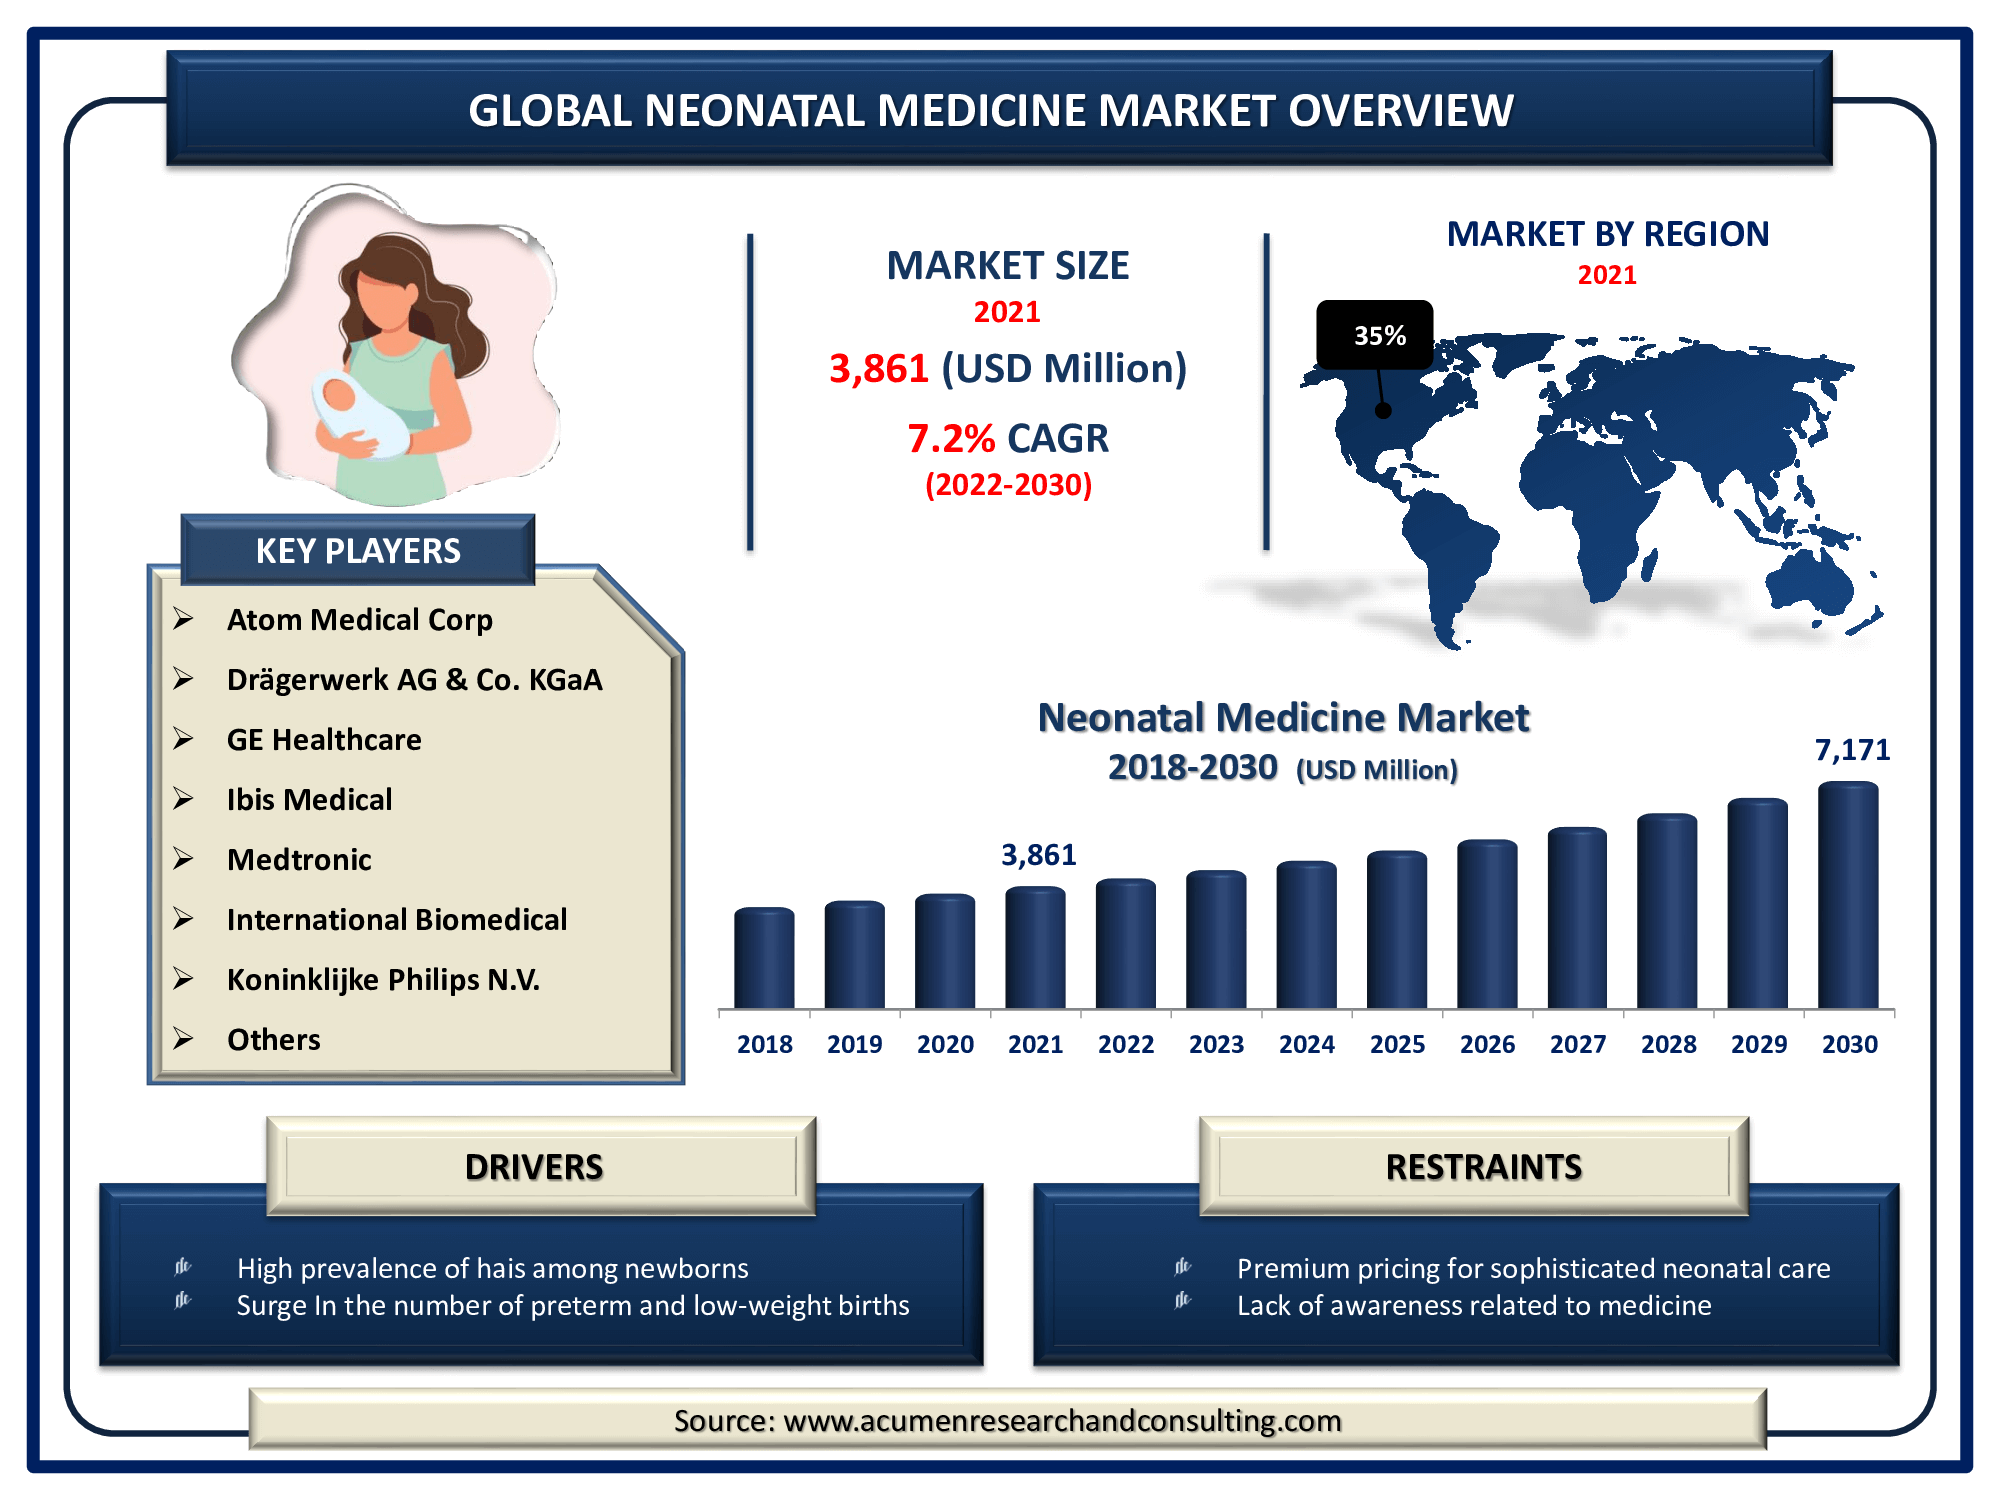The width and height of the screenshot is (2000, 1500).
Task: Click 'High prevalence of hais among newborns'
Action: point(493,1268)
